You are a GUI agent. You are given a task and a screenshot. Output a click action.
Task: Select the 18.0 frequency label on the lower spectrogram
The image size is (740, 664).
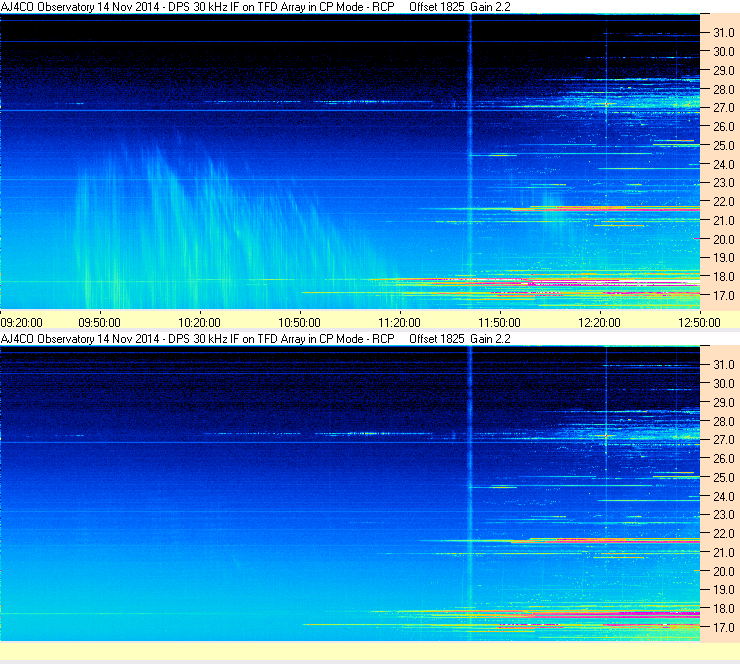(x=723, y=609)
